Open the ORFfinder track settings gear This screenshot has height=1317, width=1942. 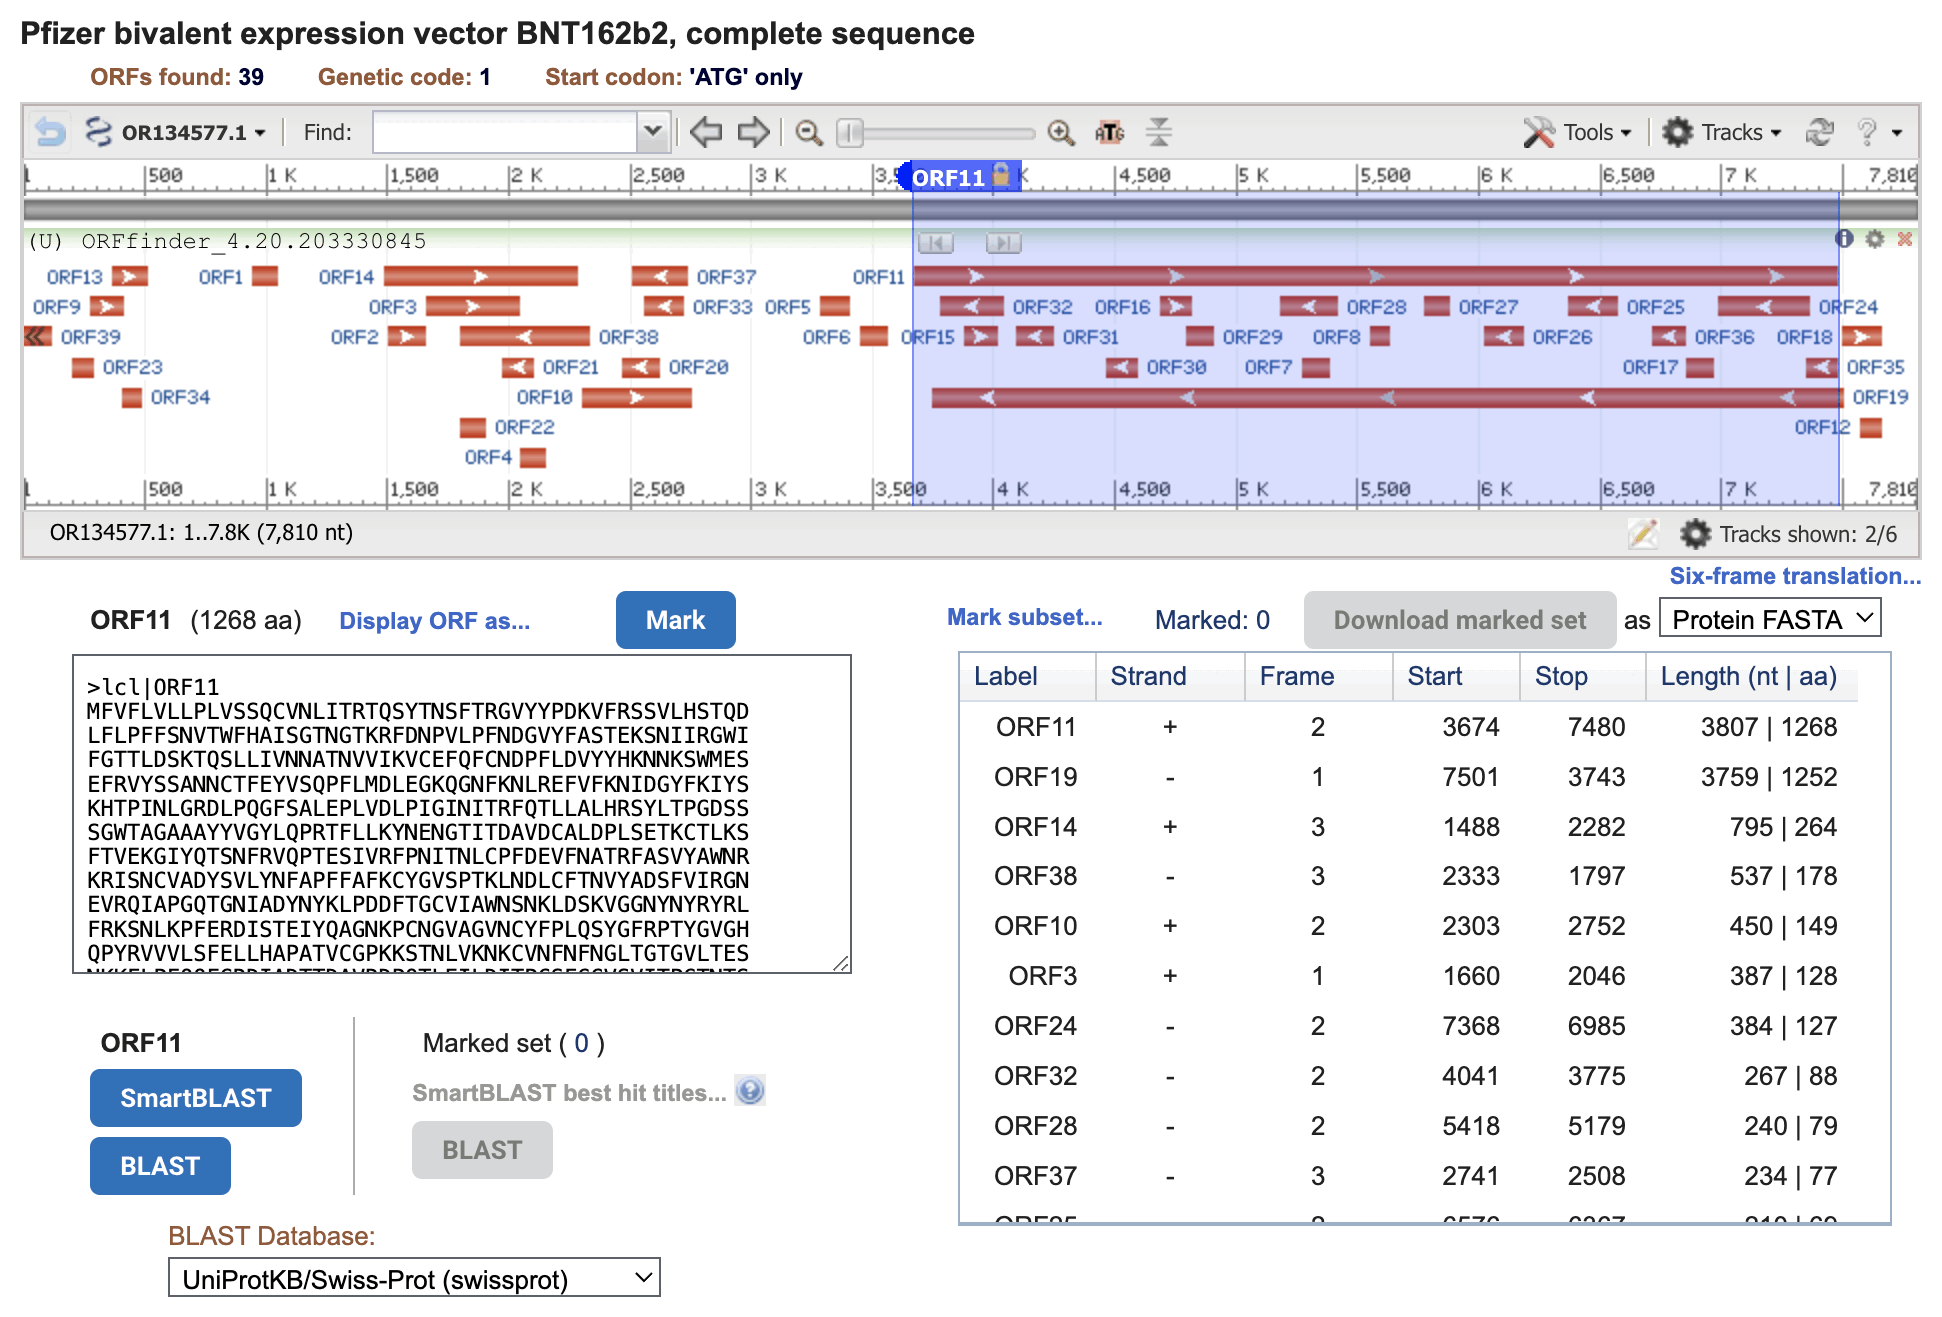tap(1875, 239)
